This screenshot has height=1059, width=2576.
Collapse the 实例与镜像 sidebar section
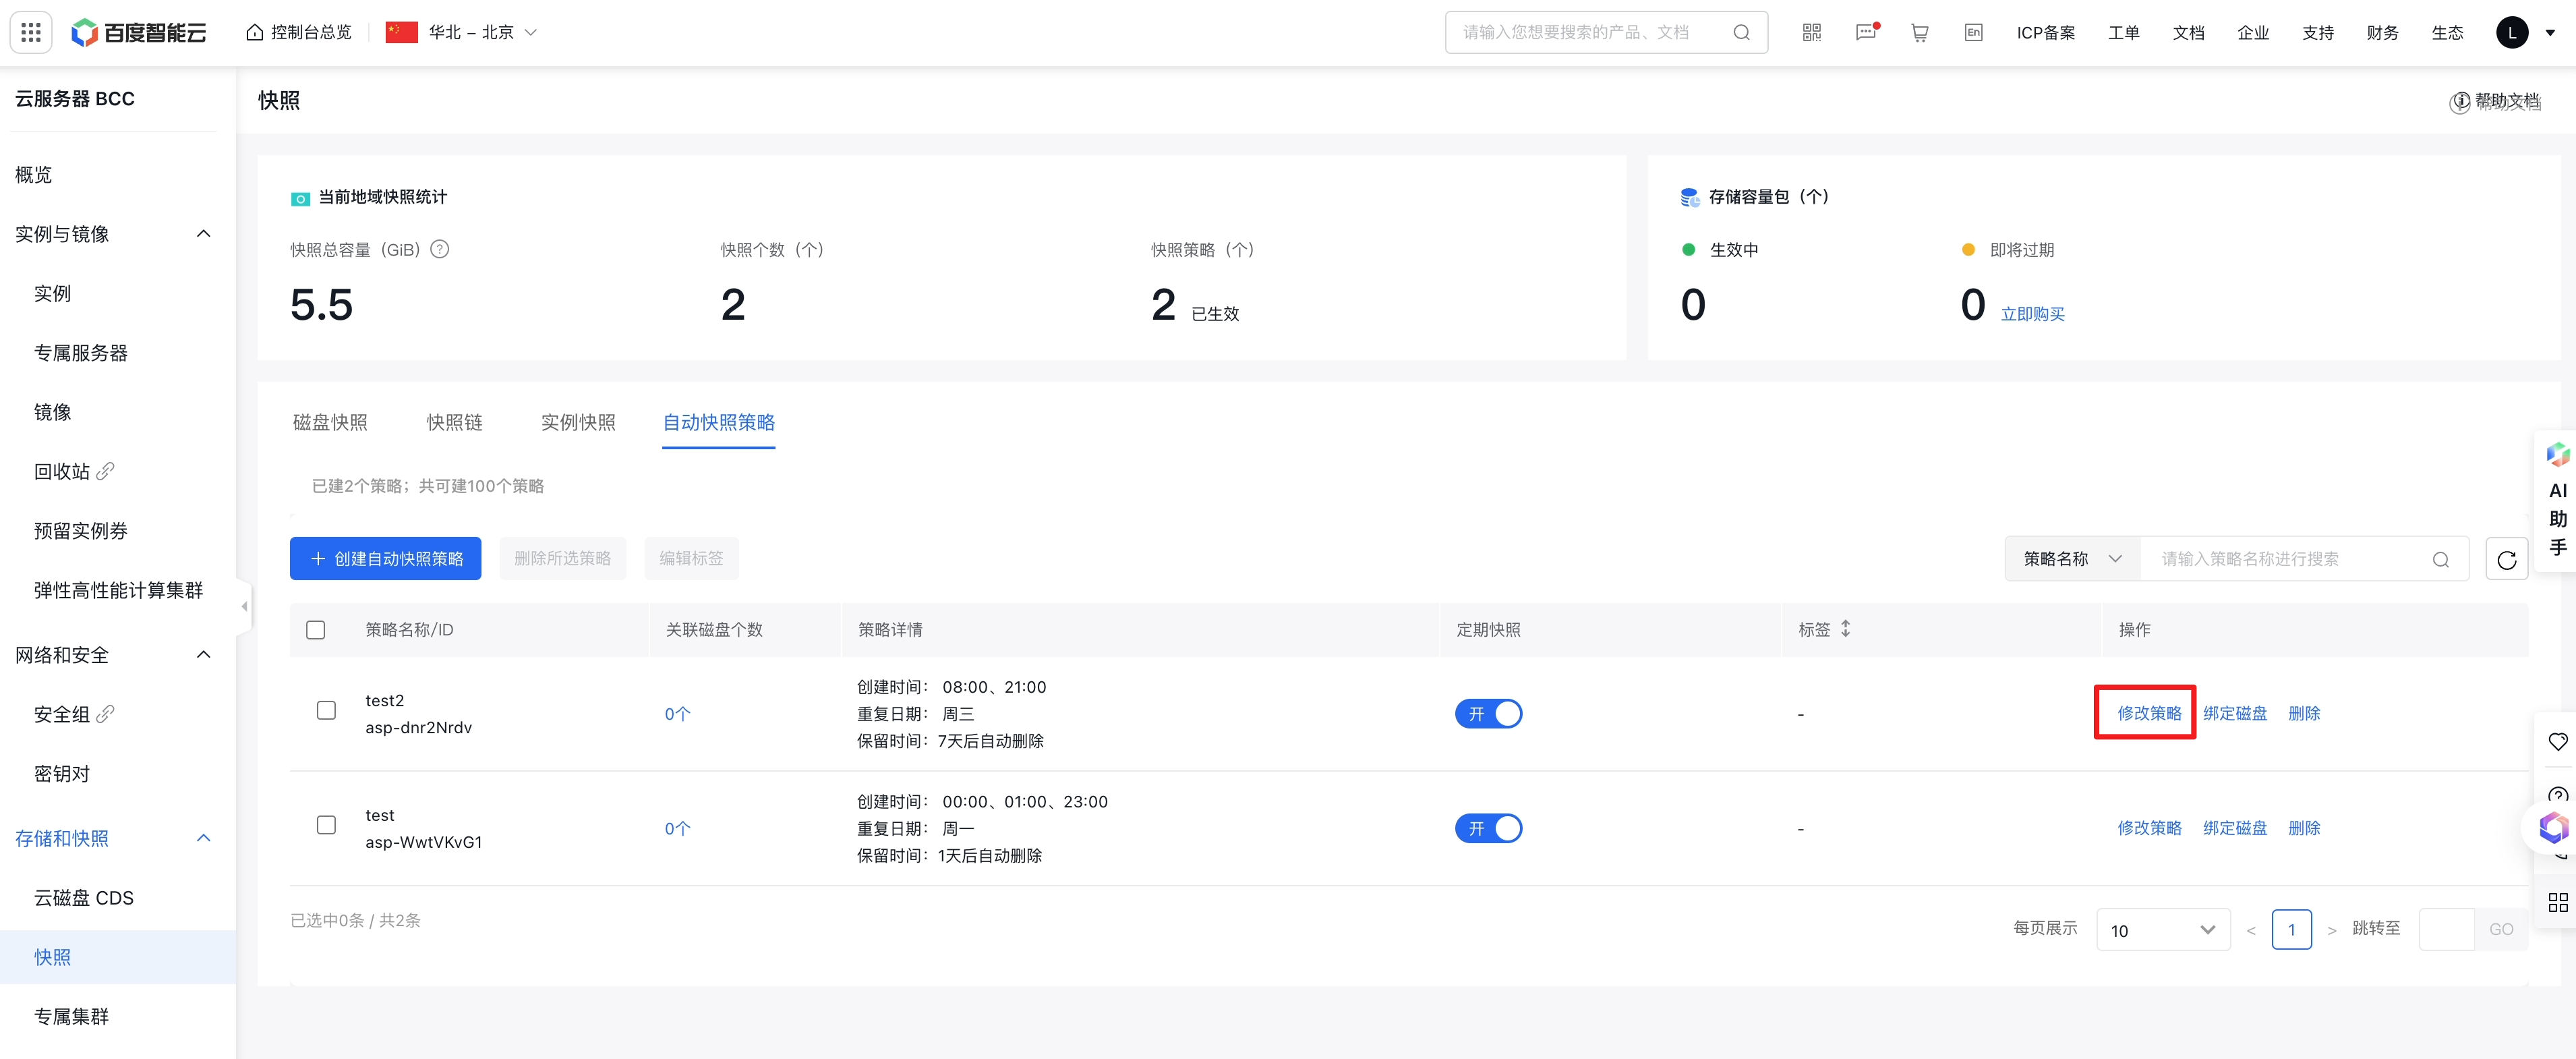pos(204,234)
